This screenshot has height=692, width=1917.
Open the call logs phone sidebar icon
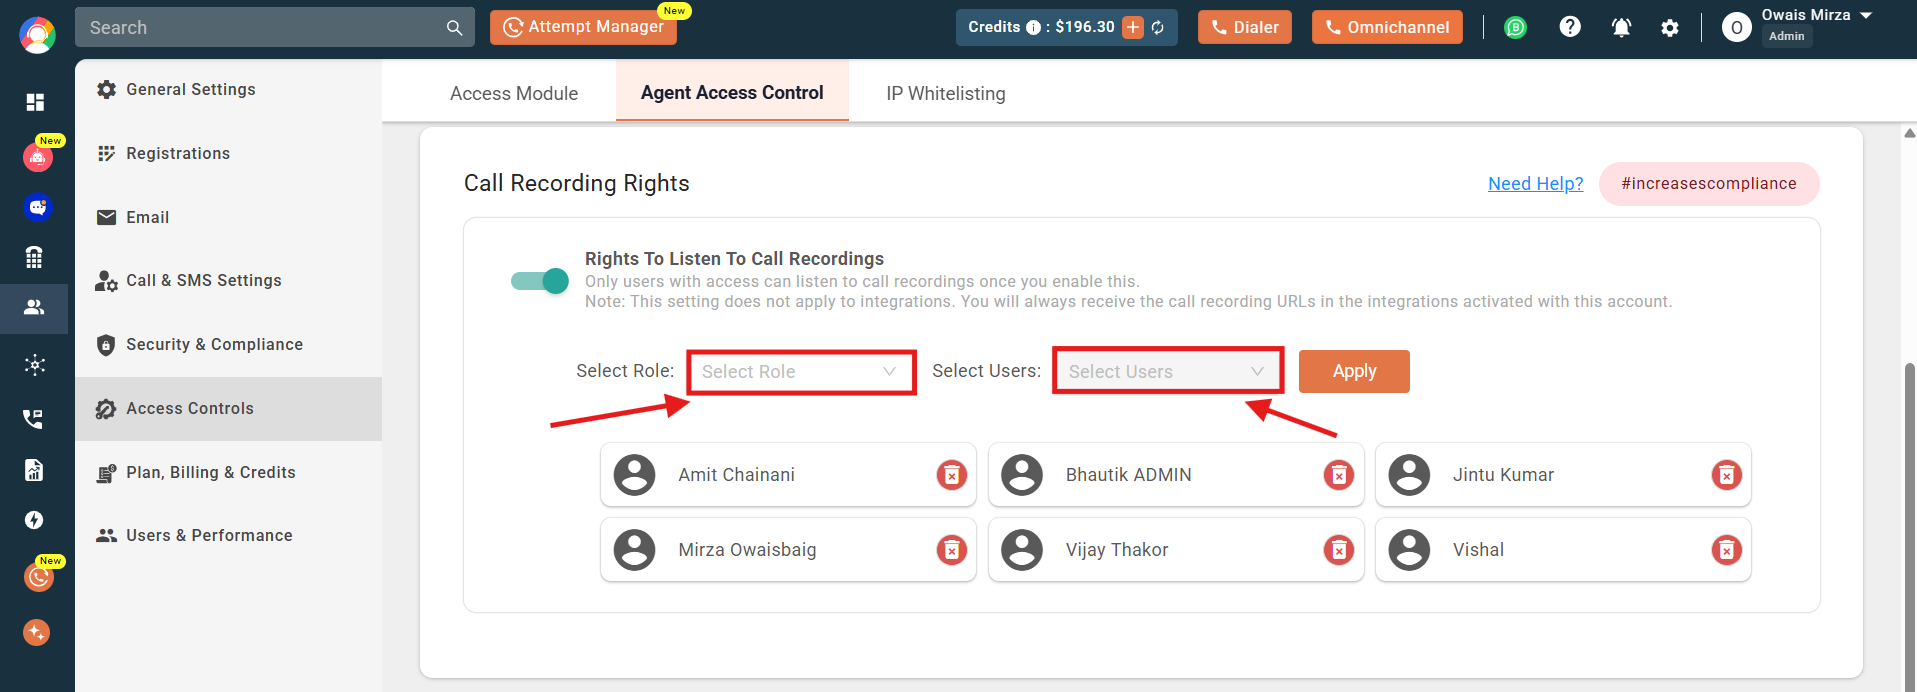(x=33, y=418)
